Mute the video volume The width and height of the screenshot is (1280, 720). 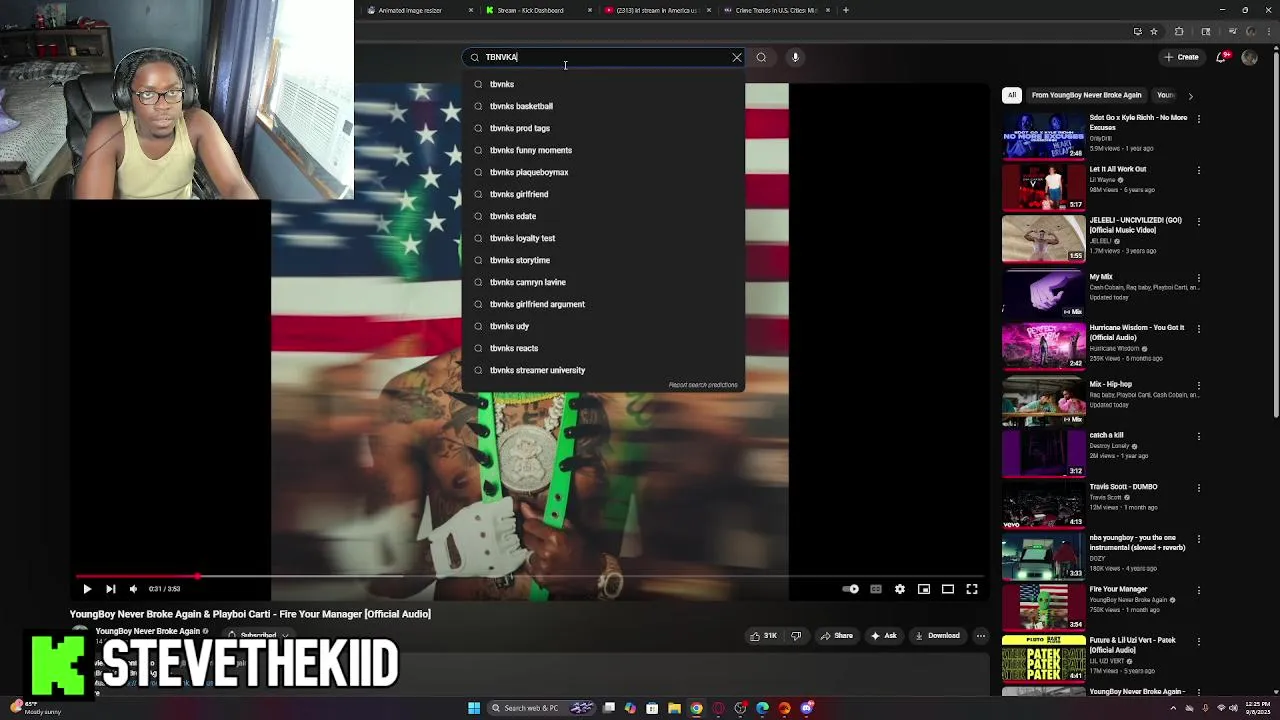(x=133, y=589)
